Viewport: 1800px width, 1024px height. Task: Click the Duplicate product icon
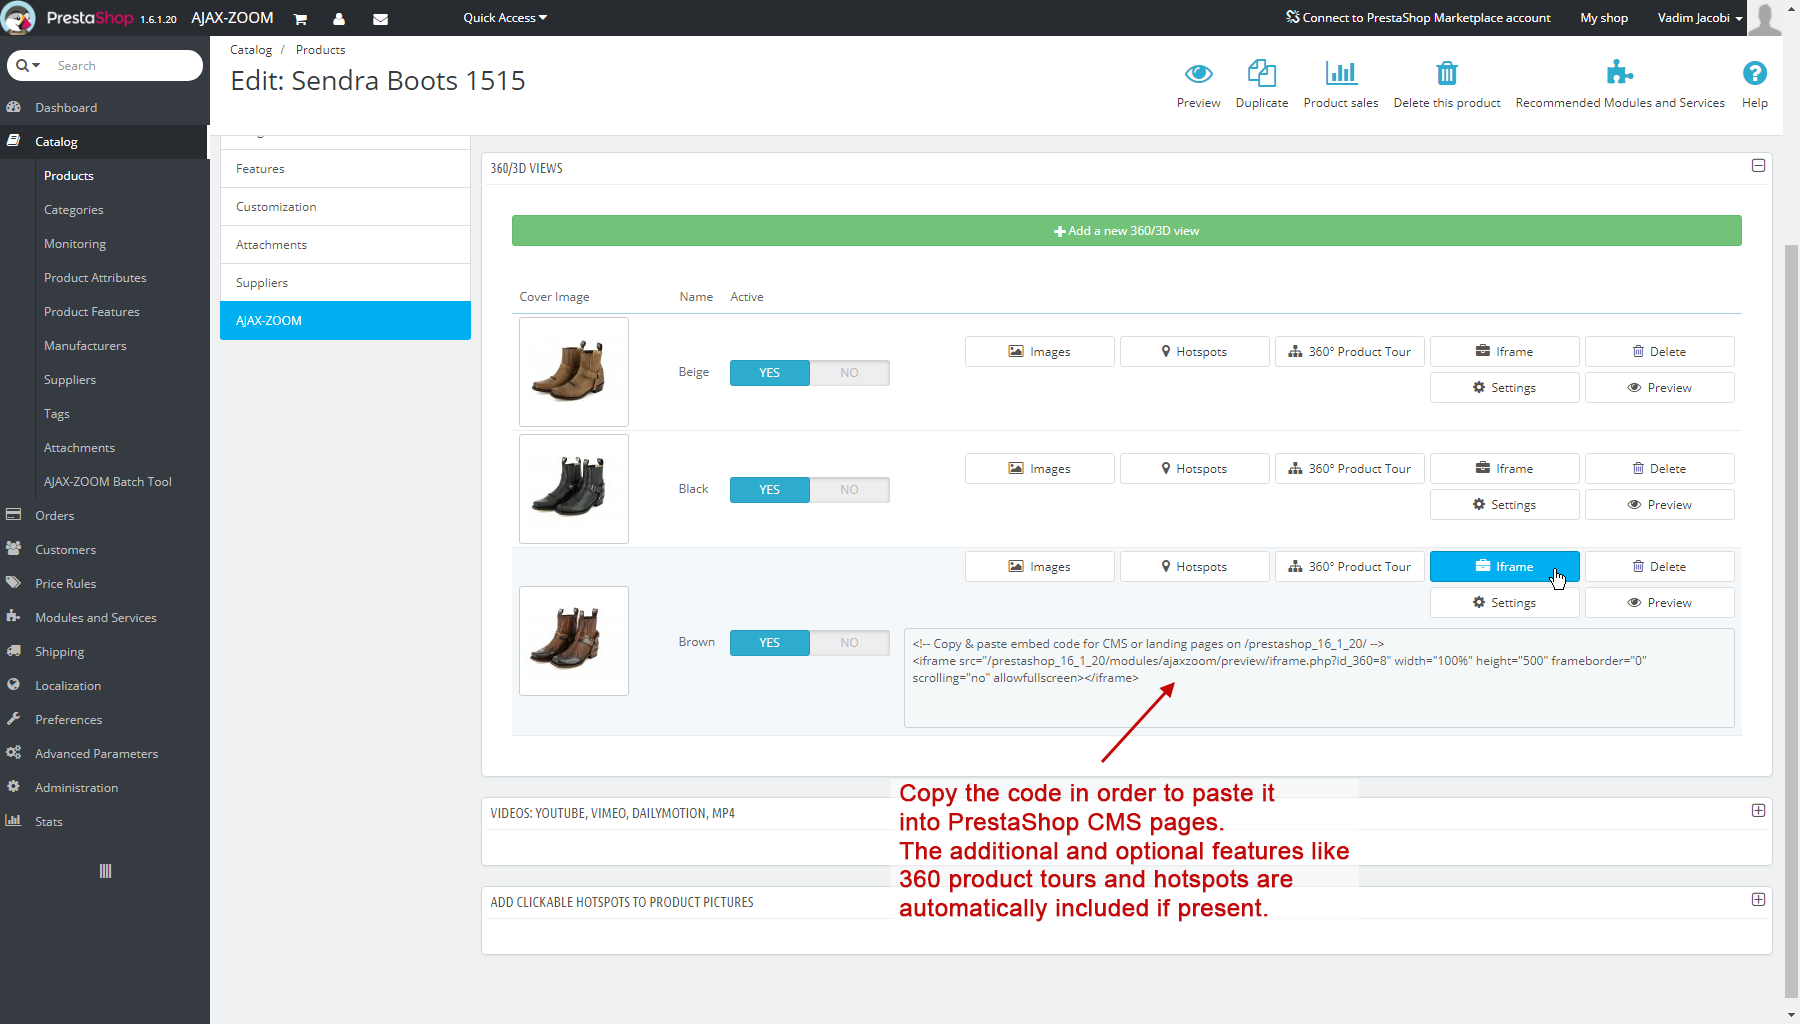[1261, 73]
